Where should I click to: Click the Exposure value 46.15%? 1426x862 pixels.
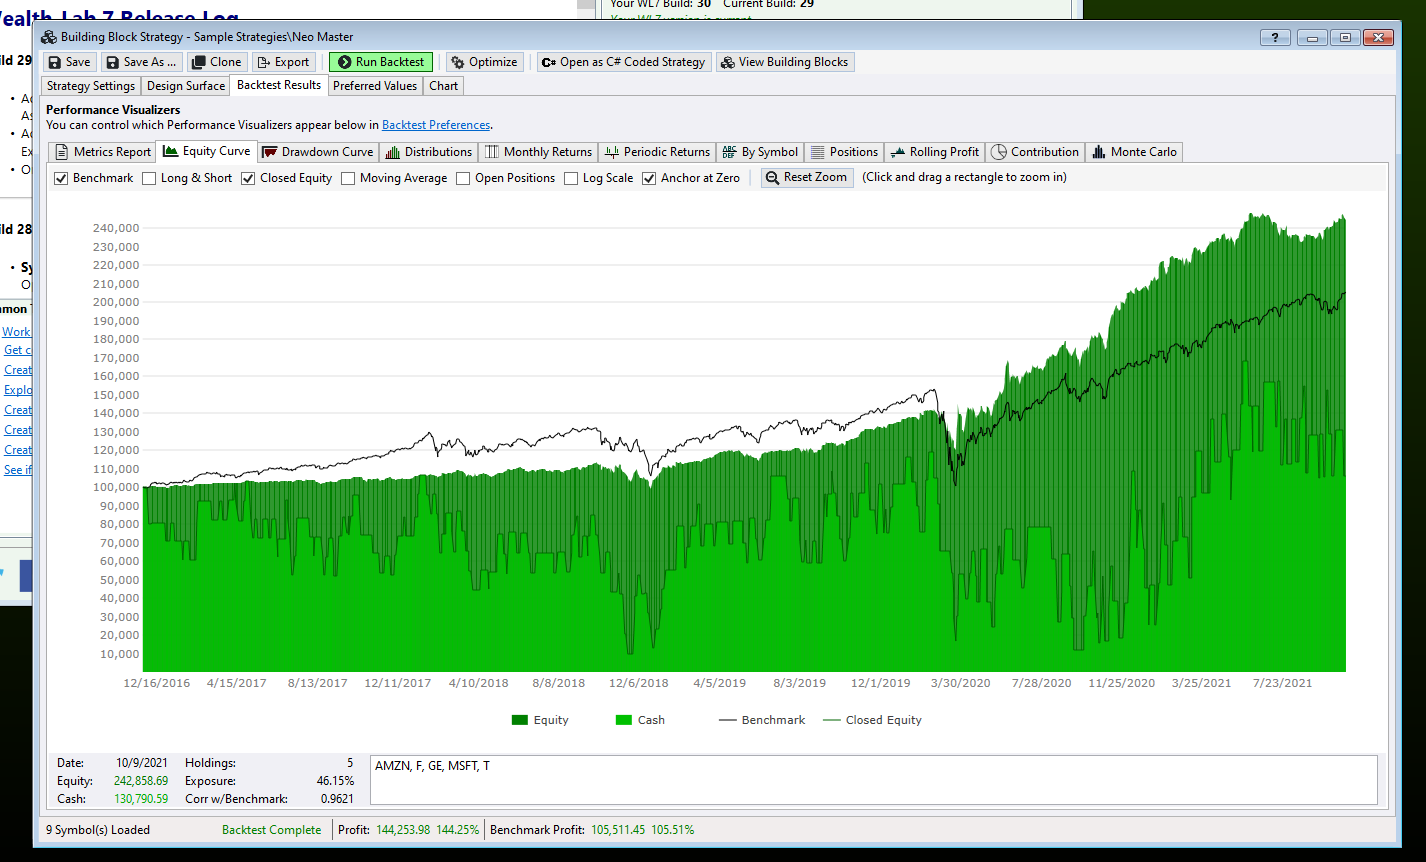click(x=335, y=781)
